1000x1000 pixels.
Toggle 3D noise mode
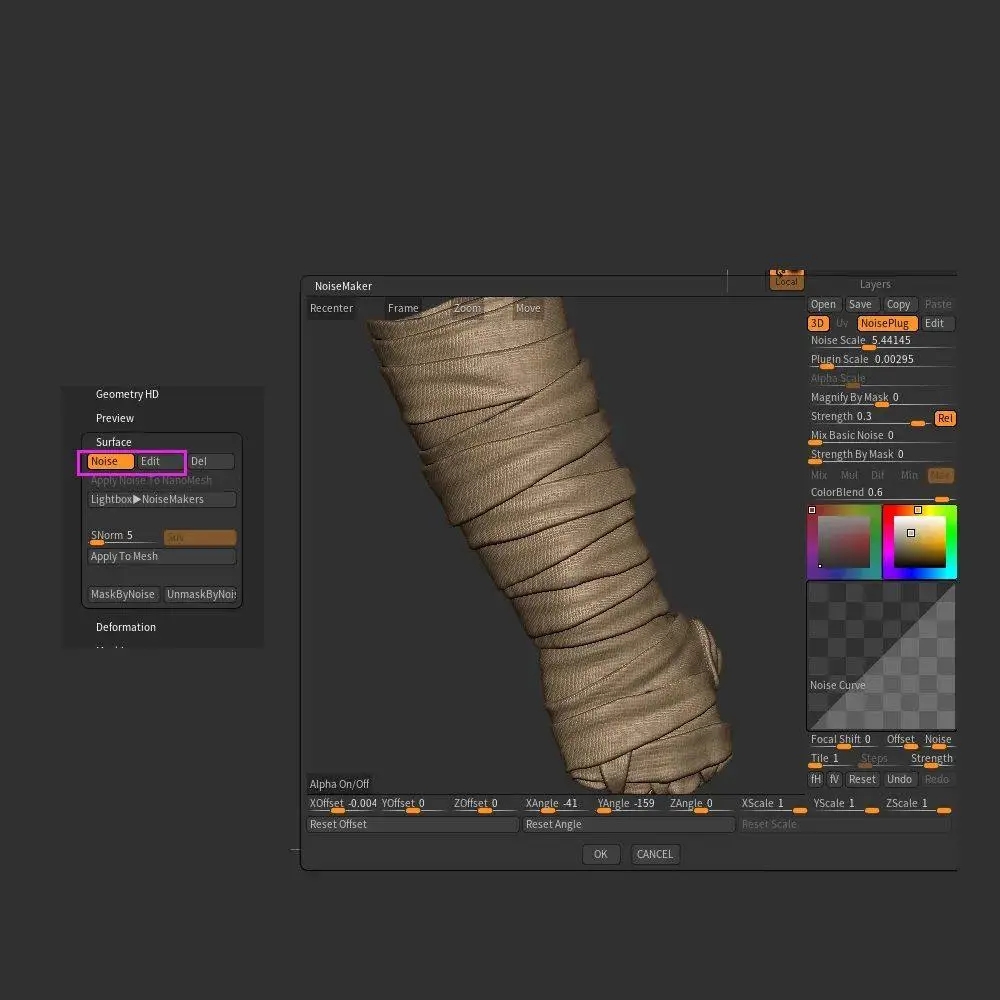[x=818, y=323]
